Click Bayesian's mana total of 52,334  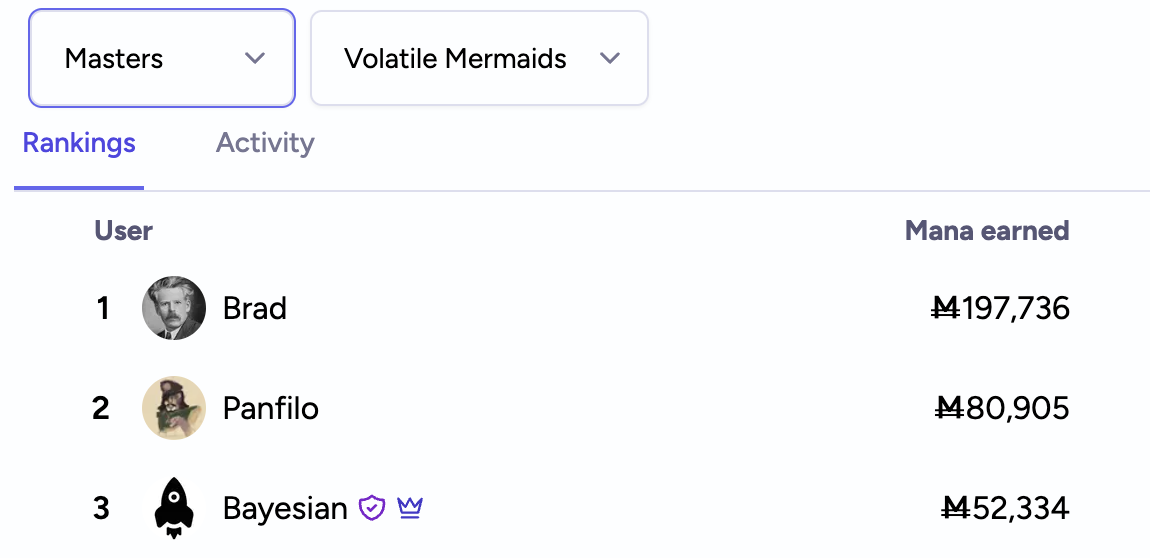coord(1006,508)
